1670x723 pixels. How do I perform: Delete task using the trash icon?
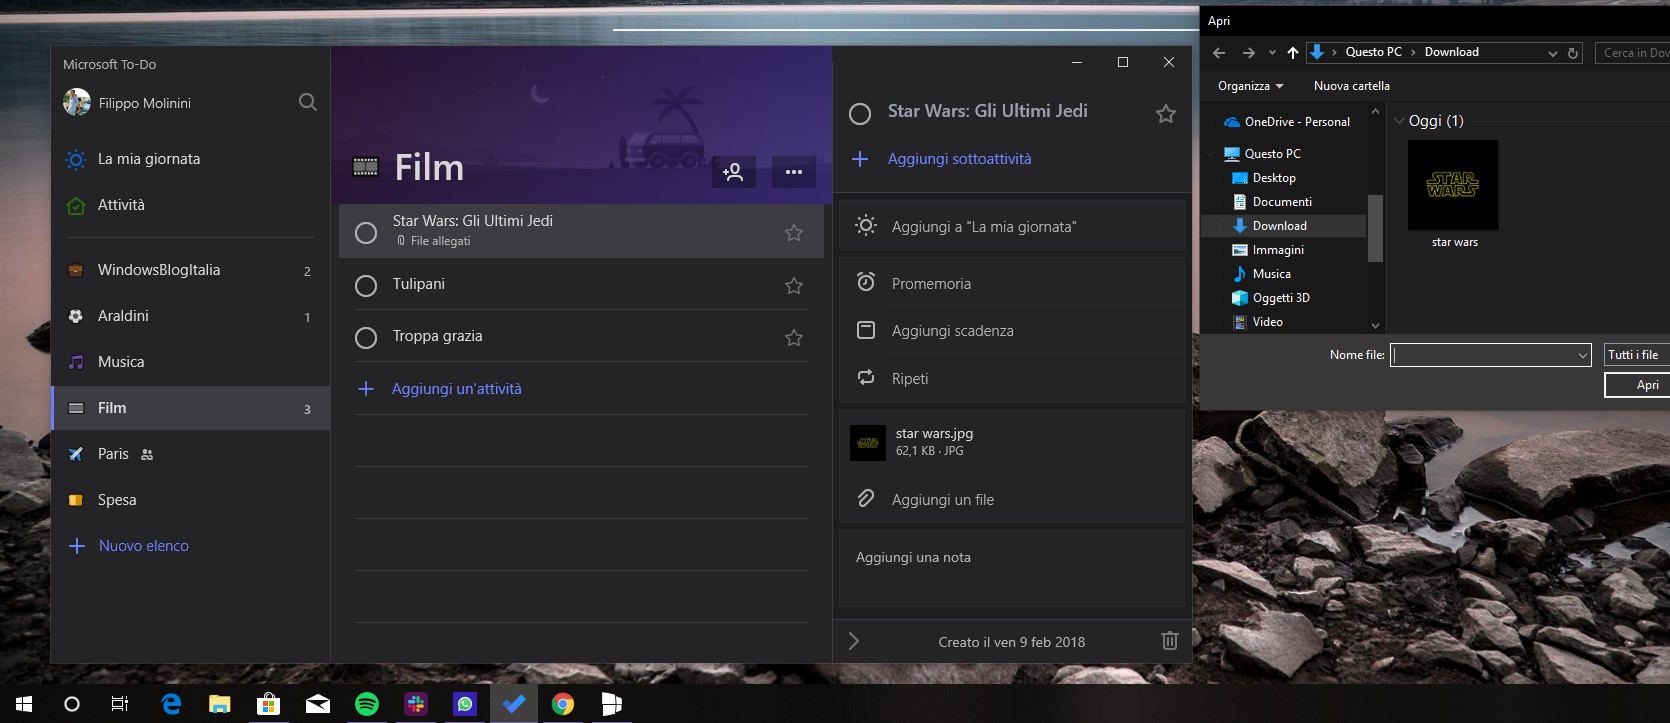tap(1170, 641)
